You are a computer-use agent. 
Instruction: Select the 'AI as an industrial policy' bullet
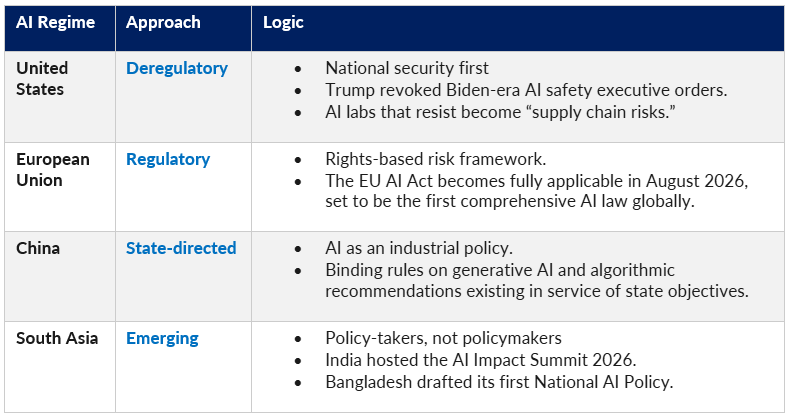pos(419,248)
